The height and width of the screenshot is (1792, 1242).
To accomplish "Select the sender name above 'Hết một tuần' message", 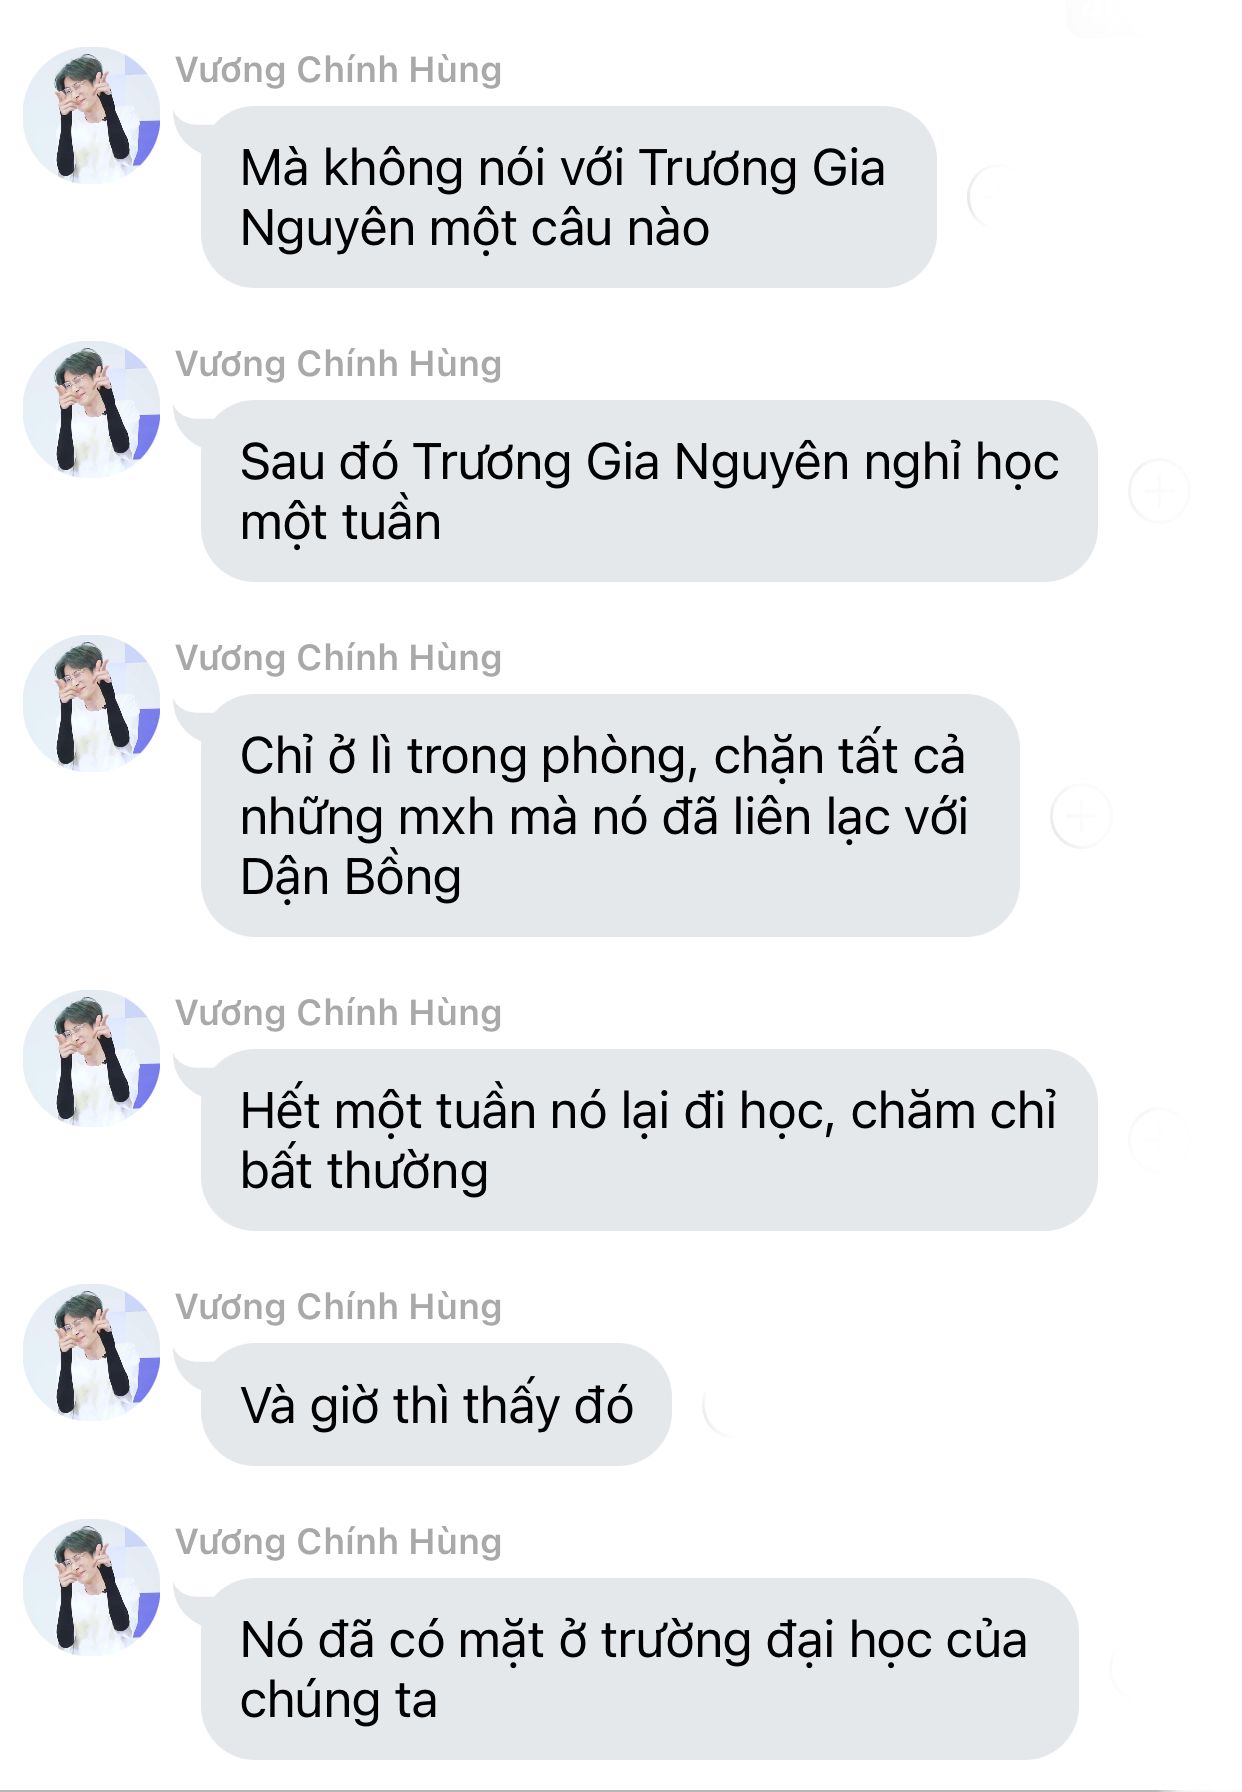I will (x=338, y=1014).
